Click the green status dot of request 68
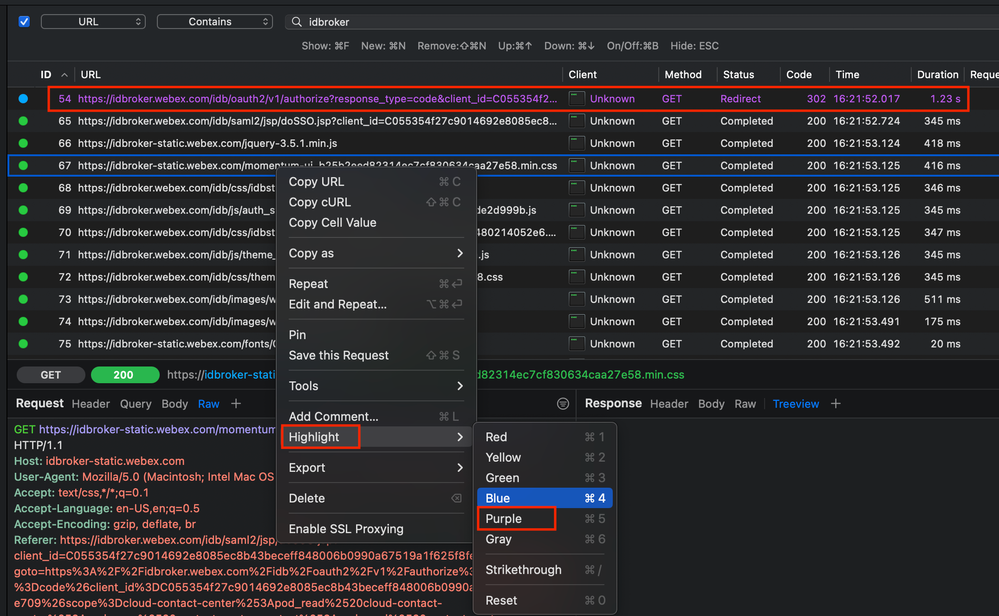The image size is (999, 616). coord(24,188)
